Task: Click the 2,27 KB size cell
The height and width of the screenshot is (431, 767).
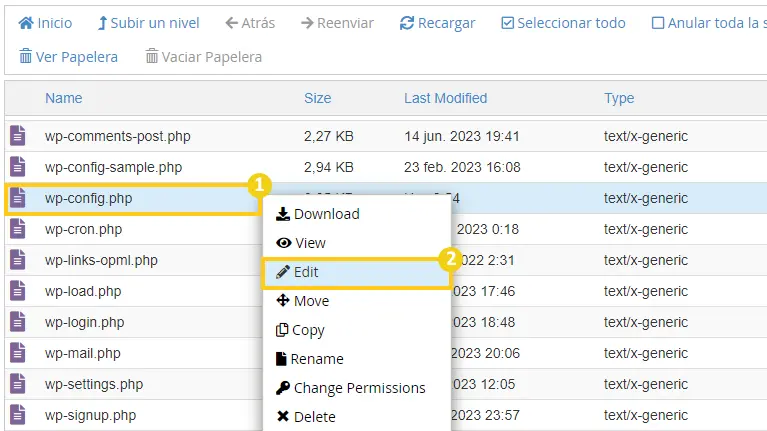Action: (328, 136)
